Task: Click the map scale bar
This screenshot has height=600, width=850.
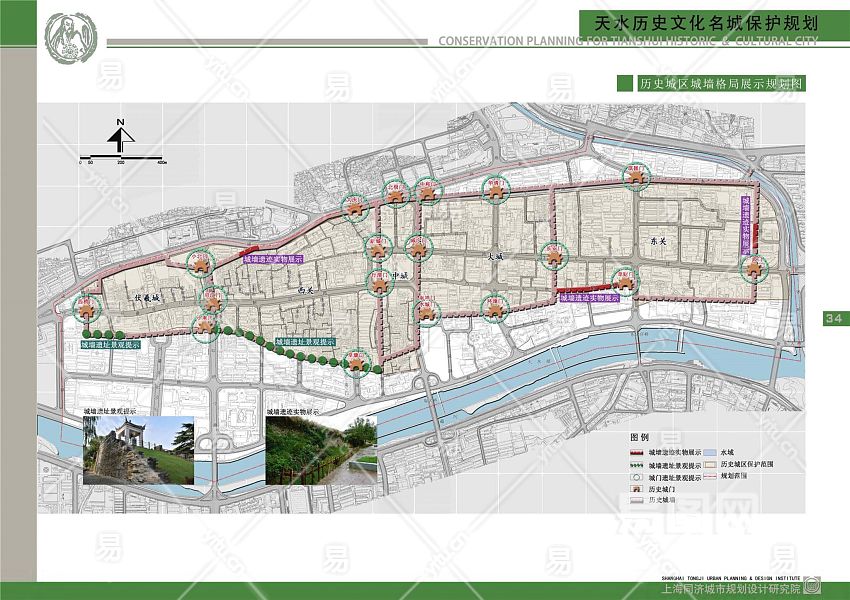Action: click(x=123, y=159)
